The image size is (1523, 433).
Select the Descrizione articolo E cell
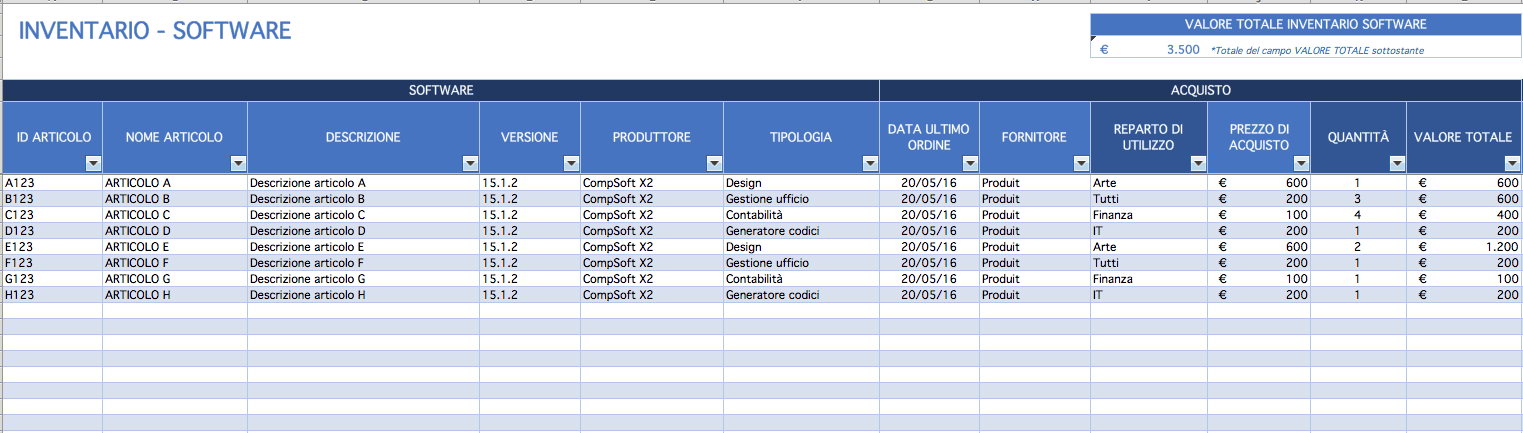(363, 247)
